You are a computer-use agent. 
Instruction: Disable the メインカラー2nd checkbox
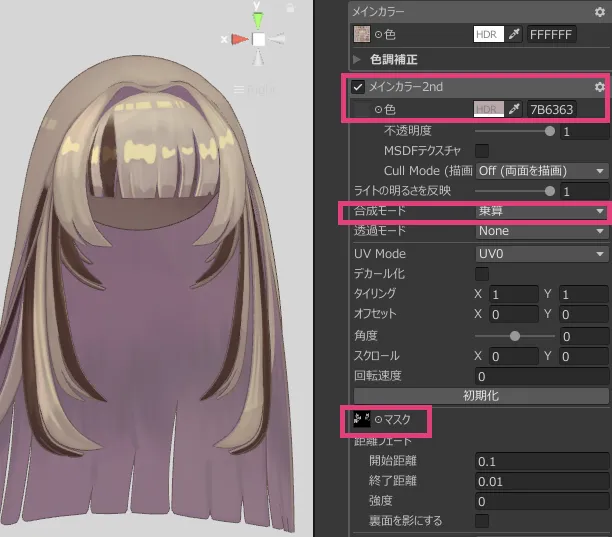coord(358,87)
